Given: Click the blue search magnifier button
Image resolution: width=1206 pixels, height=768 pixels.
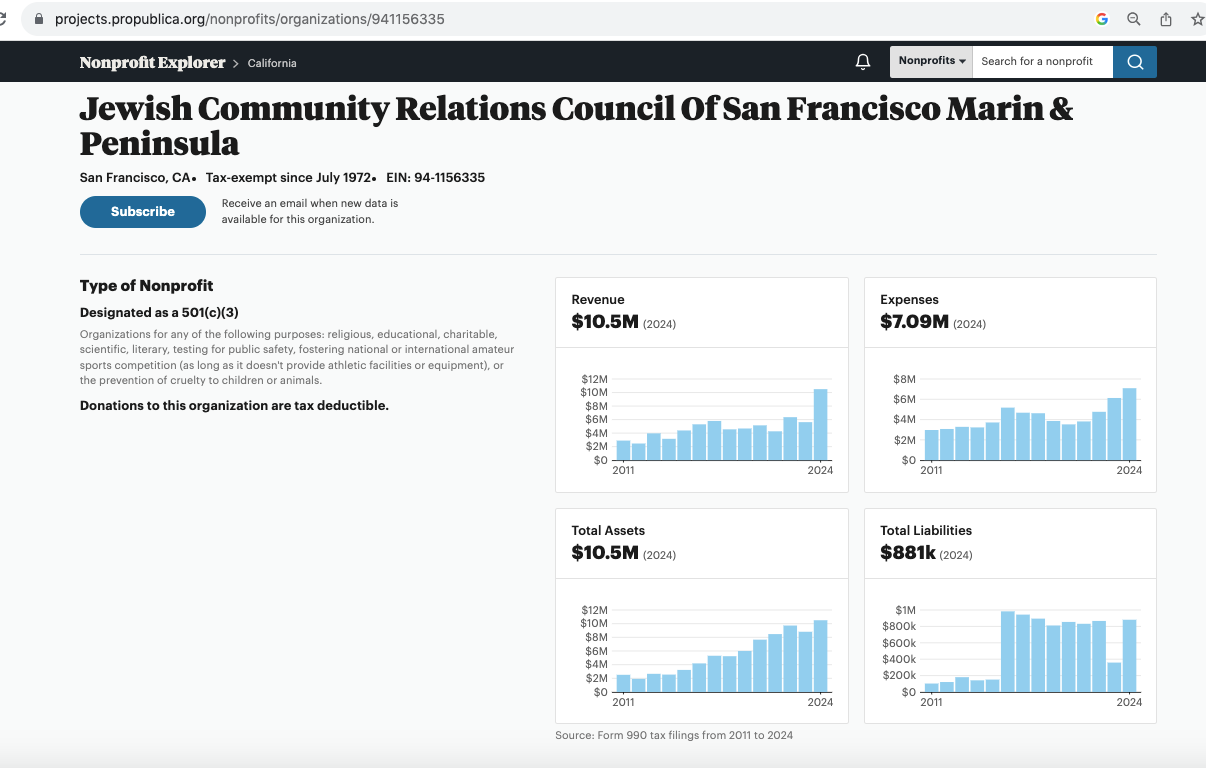Looking at the screenshot, I should point(1135,62).
